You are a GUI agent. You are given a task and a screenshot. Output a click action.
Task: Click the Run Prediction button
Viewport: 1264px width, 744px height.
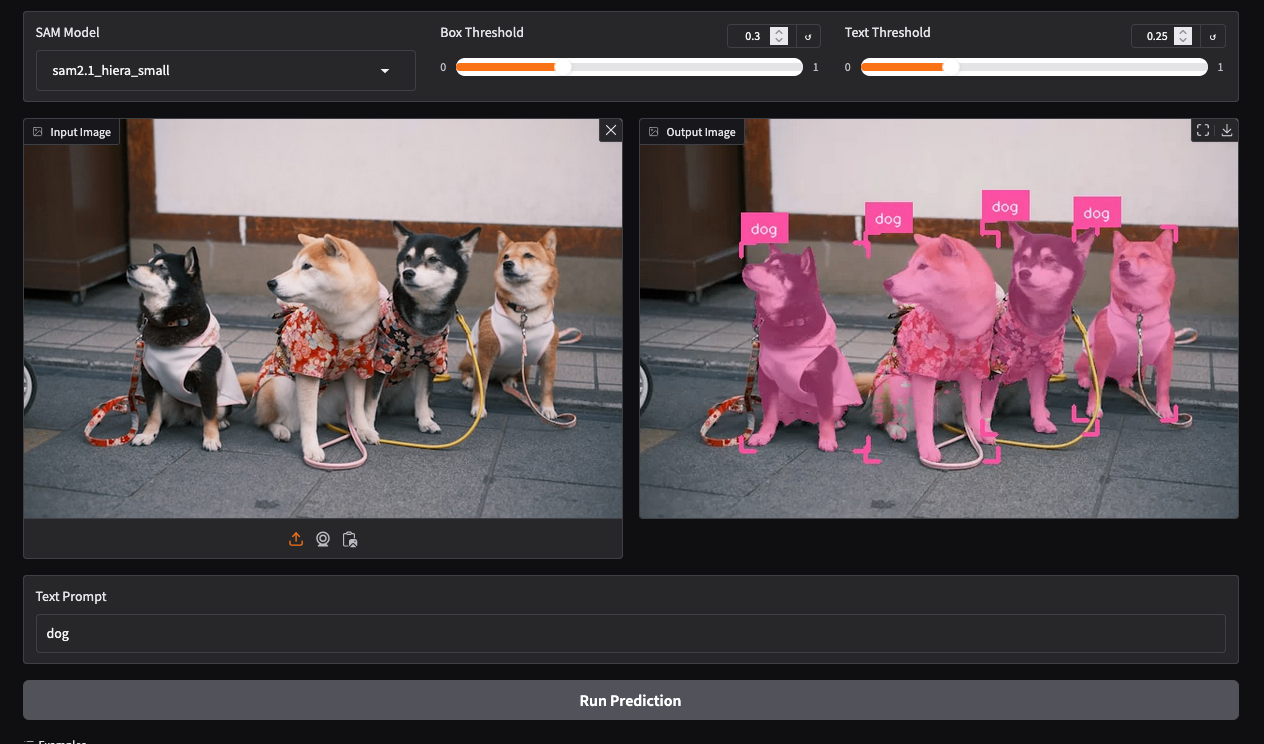pos(630,700)
